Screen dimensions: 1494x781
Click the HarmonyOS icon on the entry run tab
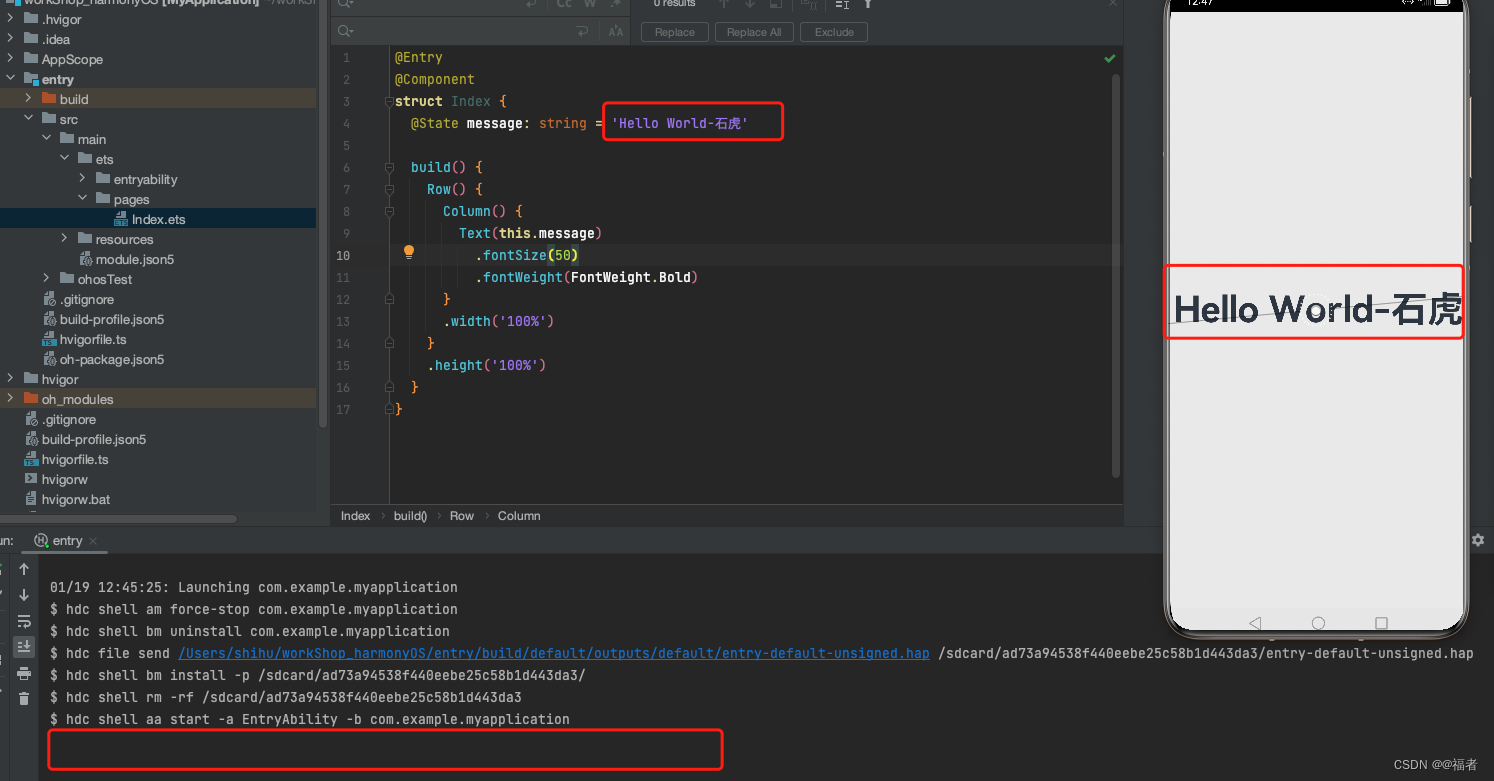(41, 540)
